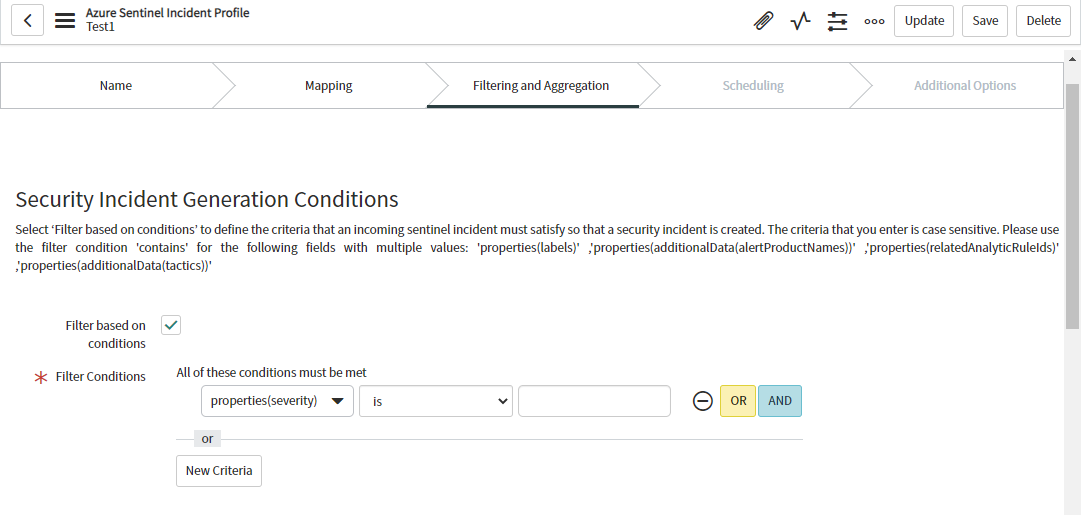1081x515 pixels.
Task: Click the scrollbar up arrow
Action: (x=1073, y=59)
